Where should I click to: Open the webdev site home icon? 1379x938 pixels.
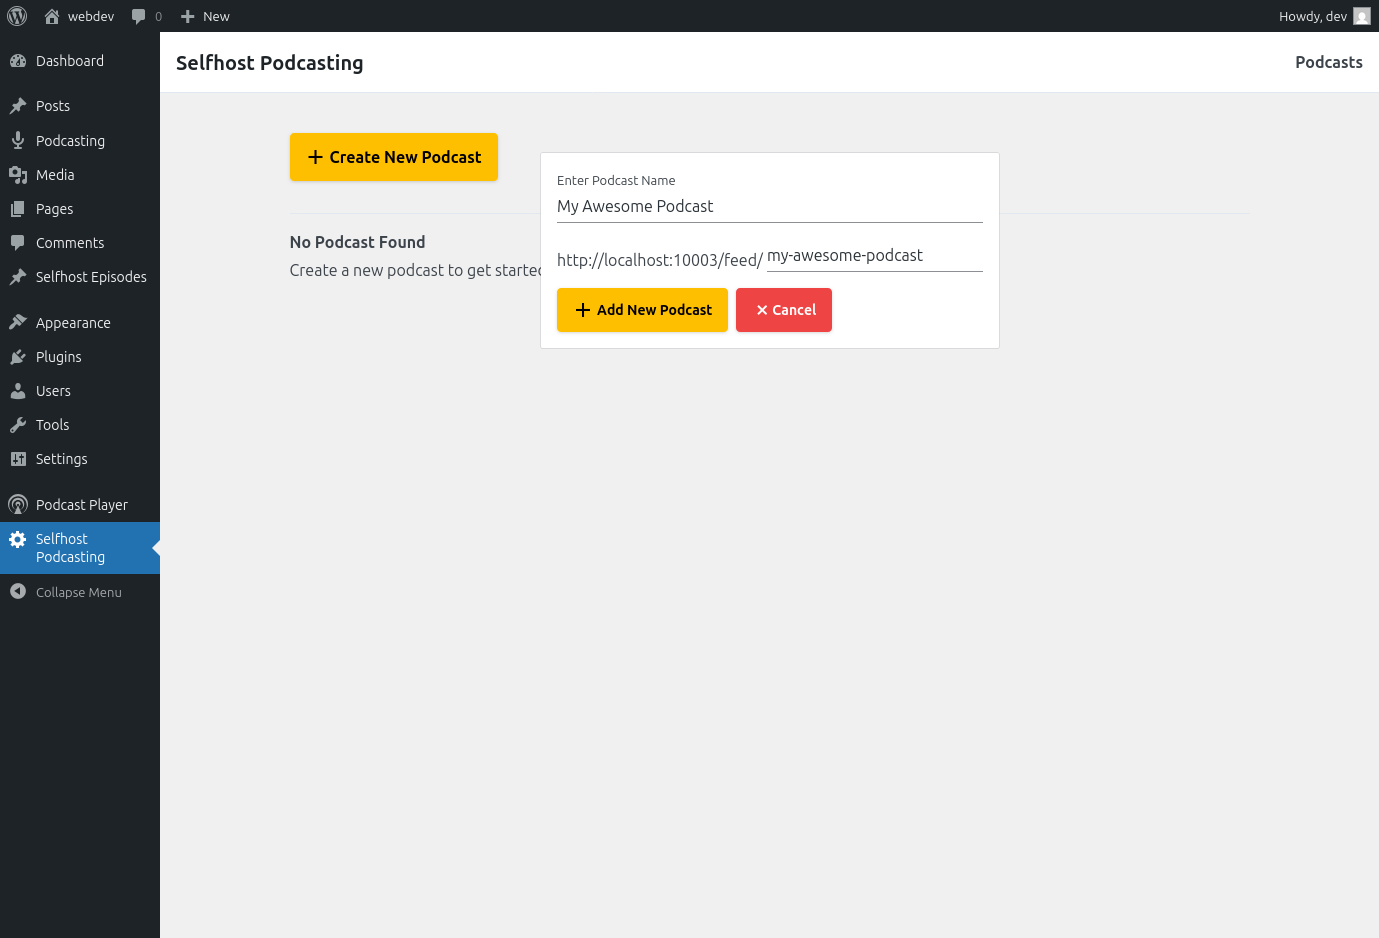(52, 16)
